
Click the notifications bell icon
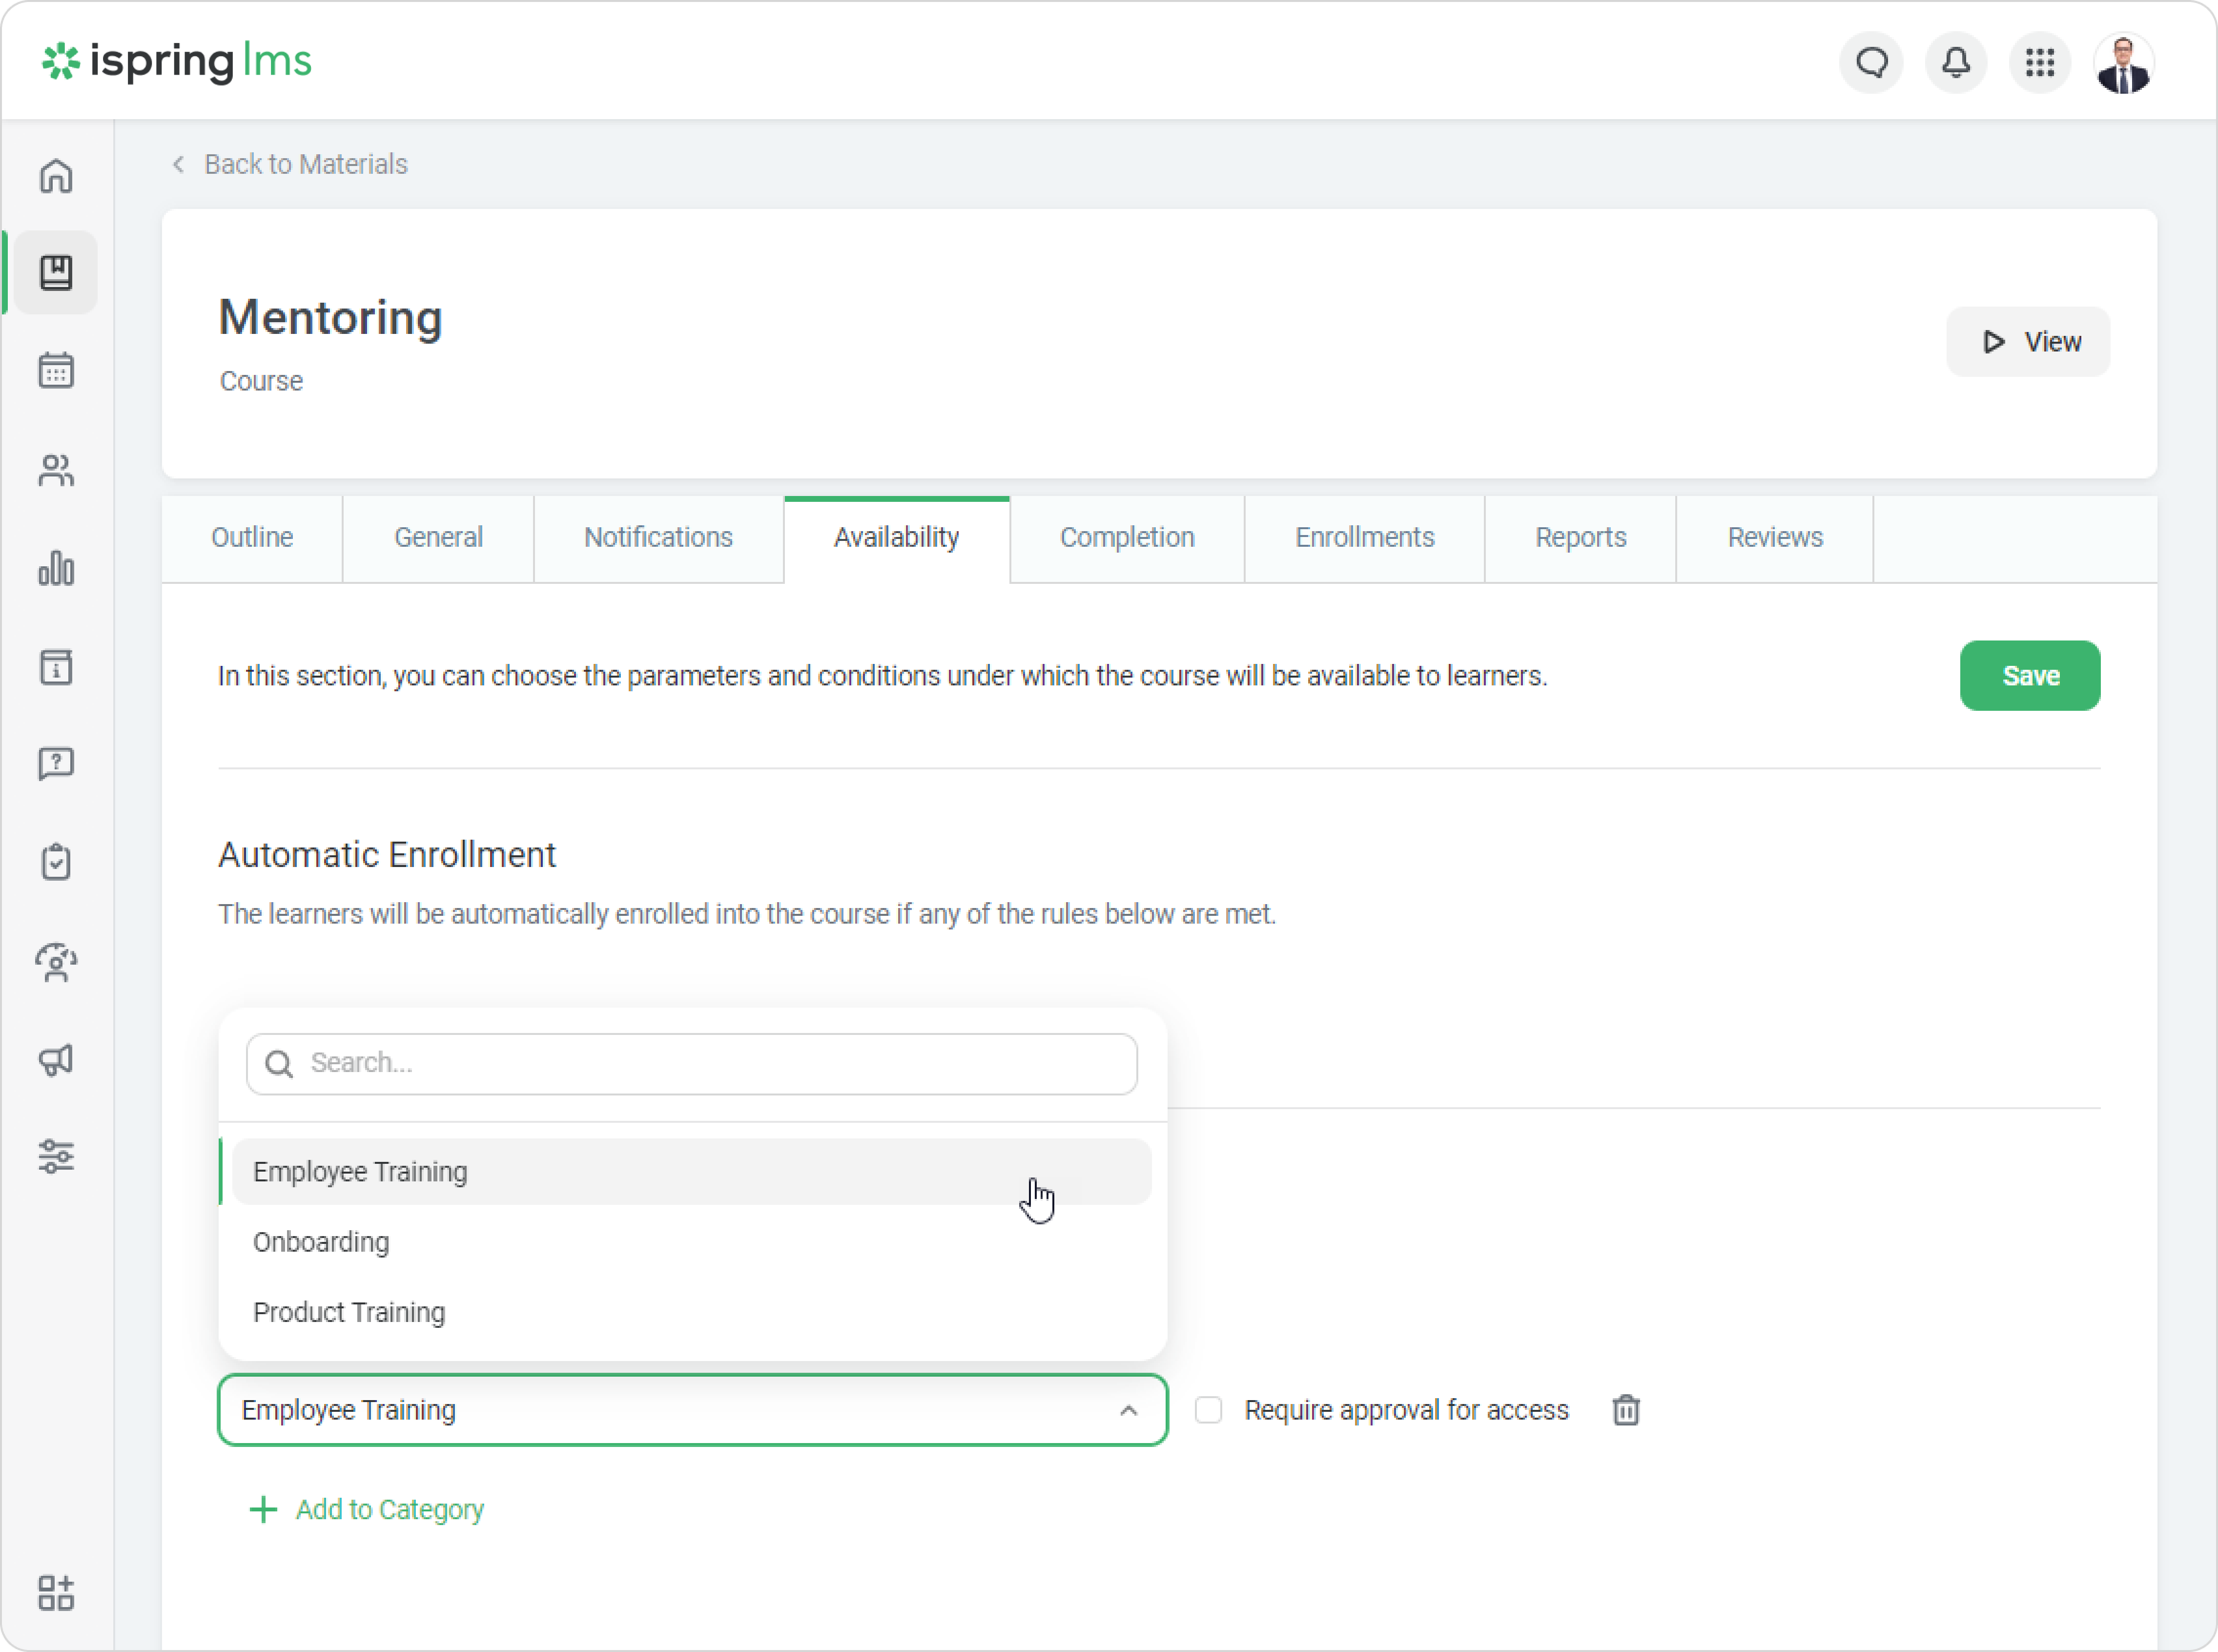1956,63
